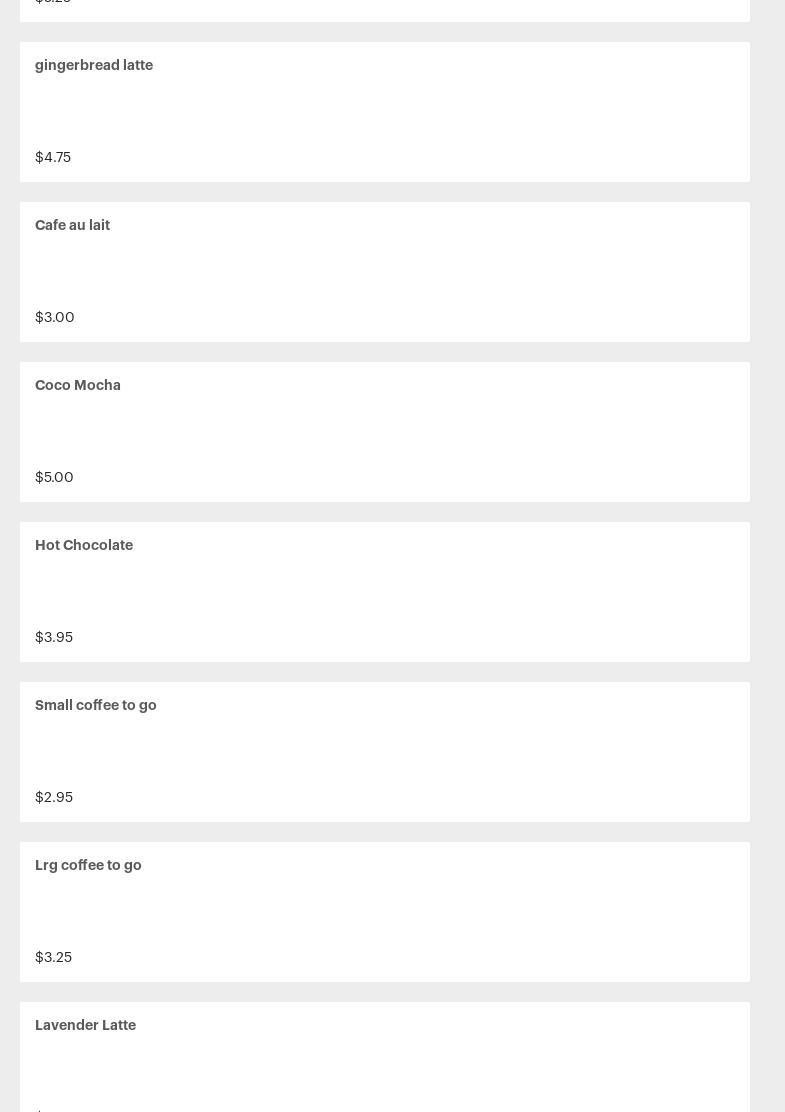Click the $5.00 Coco Mocha price

54,477
